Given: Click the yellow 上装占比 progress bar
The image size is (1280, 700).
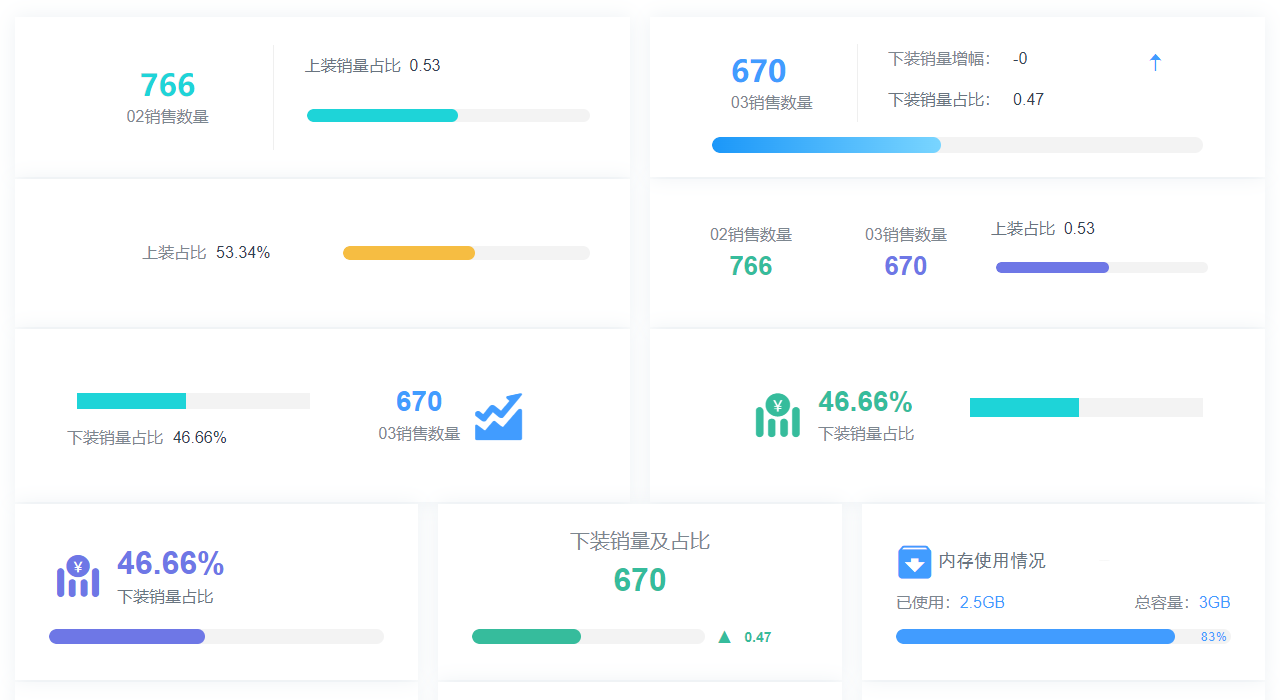Looking at the screenshot, I should pos(409,252).
